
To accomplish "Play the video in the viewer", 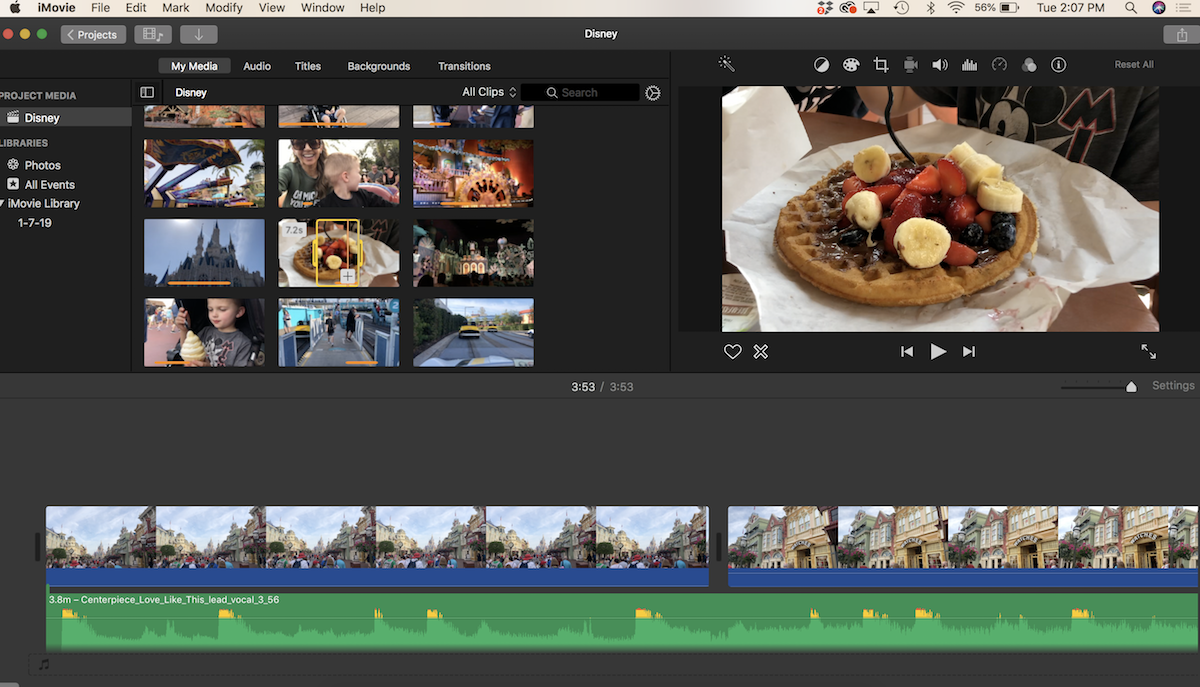I will [x=938, y=352].
